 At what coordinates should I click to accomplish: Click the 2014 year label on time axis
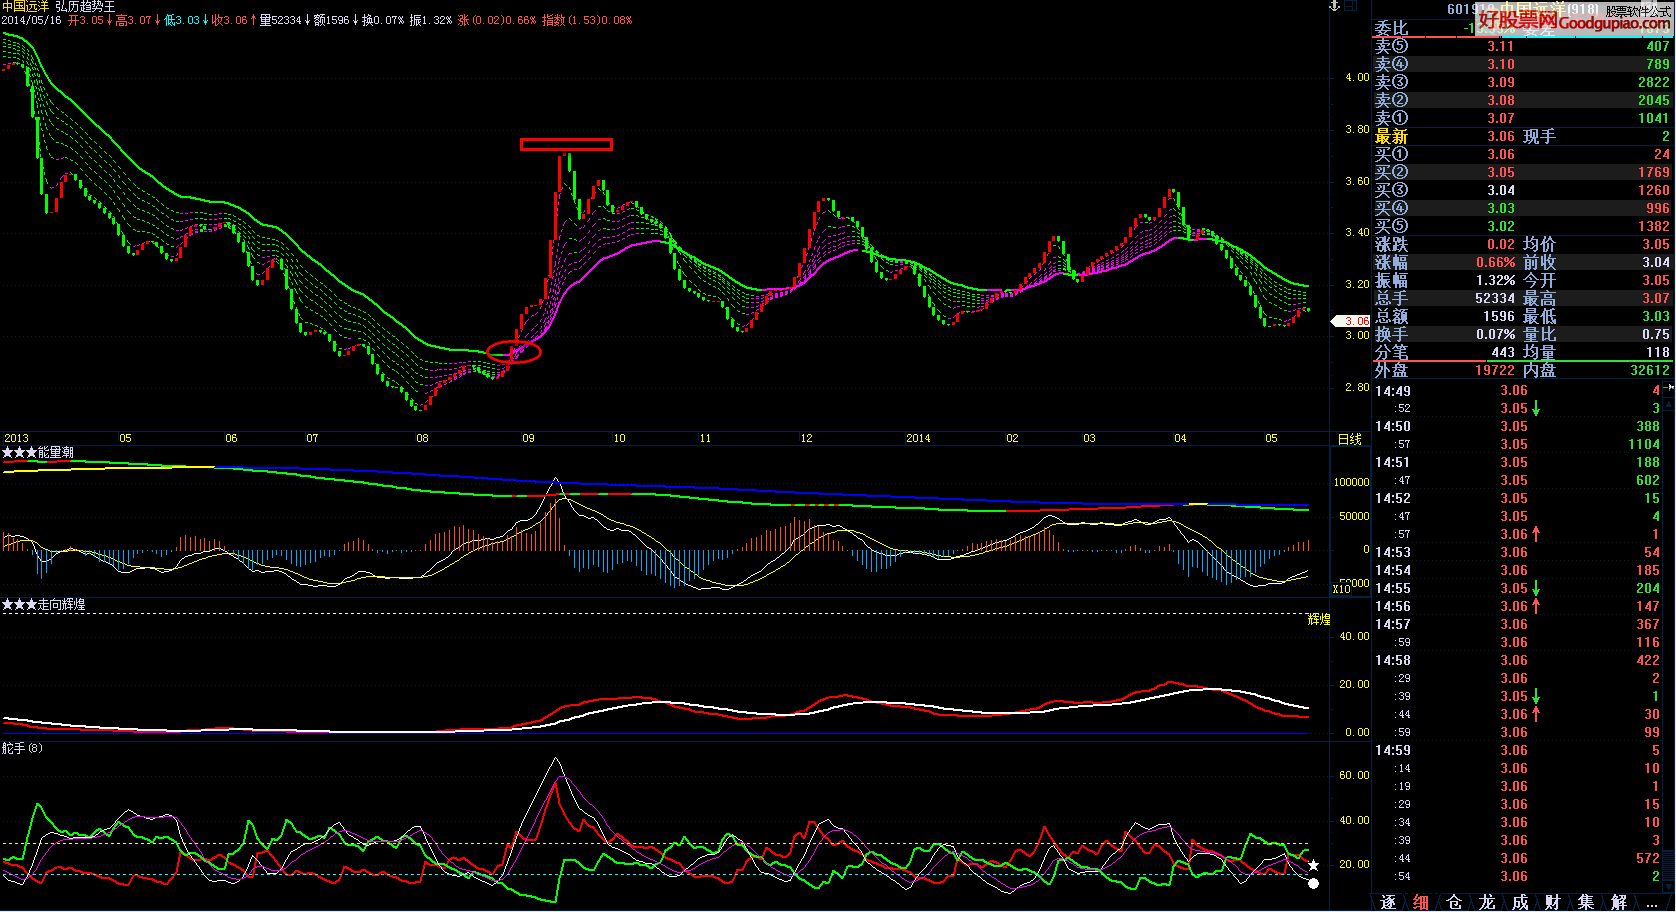(917, 438)
